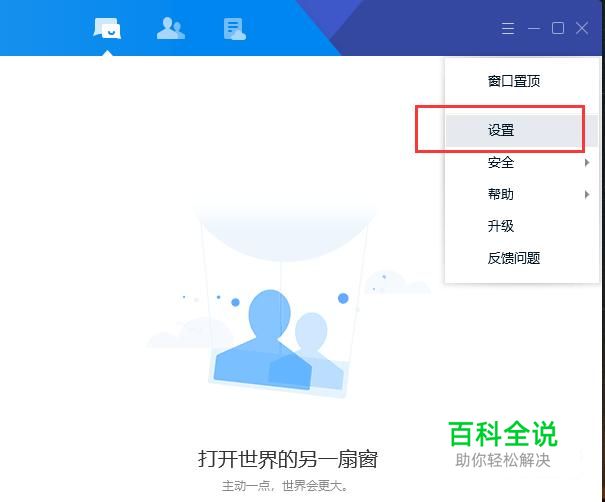The height and width of the screenshot is (502, 605).
Task: Switch to the contacts people icon
Action: [x=171, y=28]
